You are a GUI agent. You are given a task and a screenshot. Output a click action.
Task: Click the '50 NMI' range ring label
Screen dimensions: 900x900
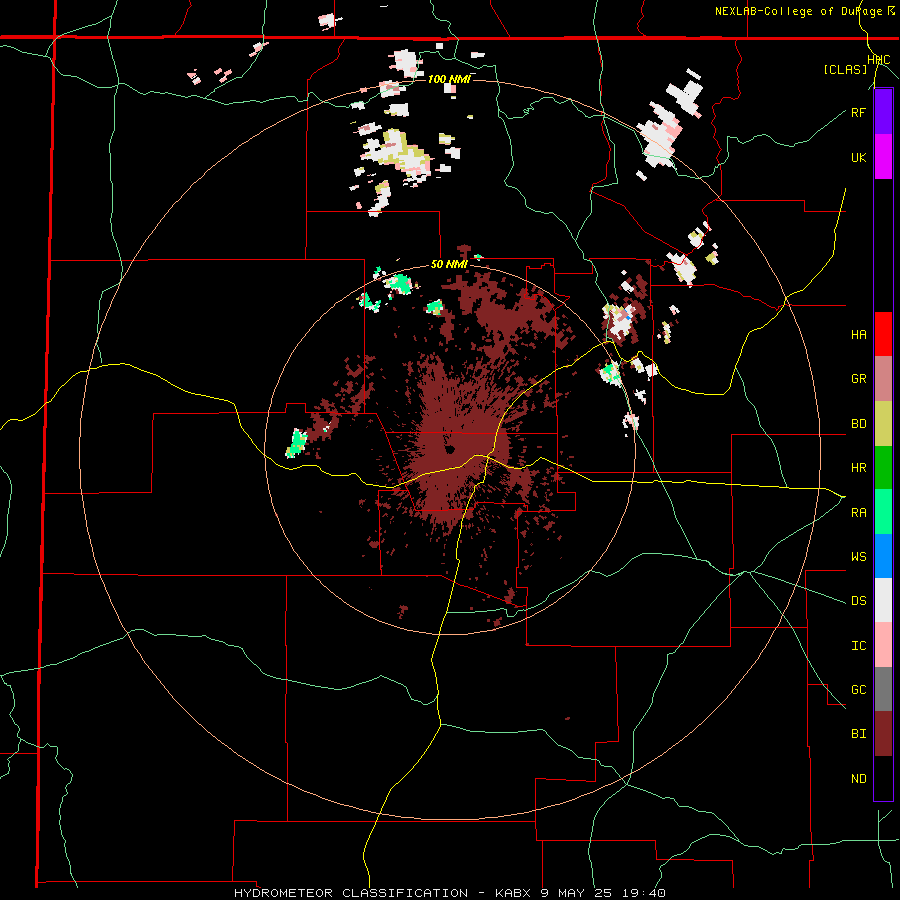pyautogui.click(x=449, y=265)
